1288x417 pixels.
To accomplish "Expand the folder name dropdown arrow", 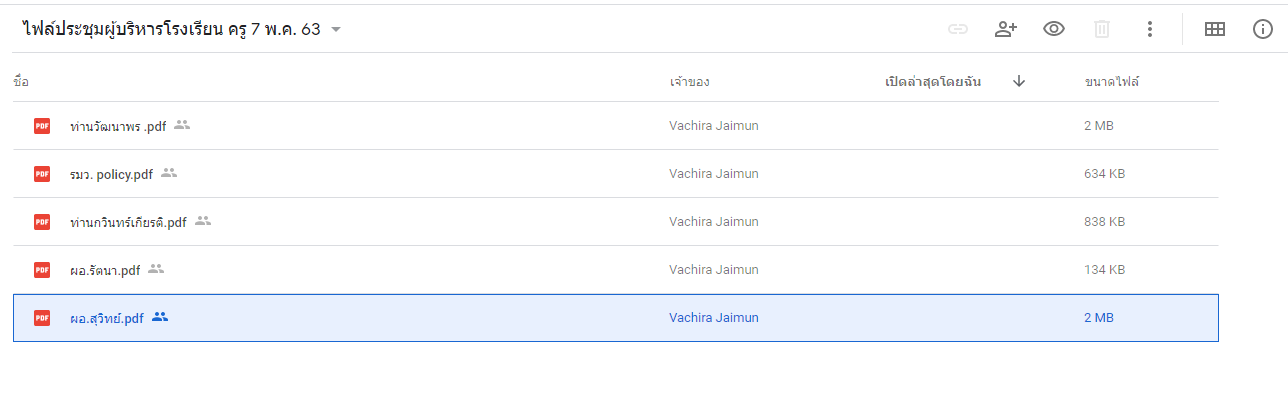I will (x=336, y=30).
